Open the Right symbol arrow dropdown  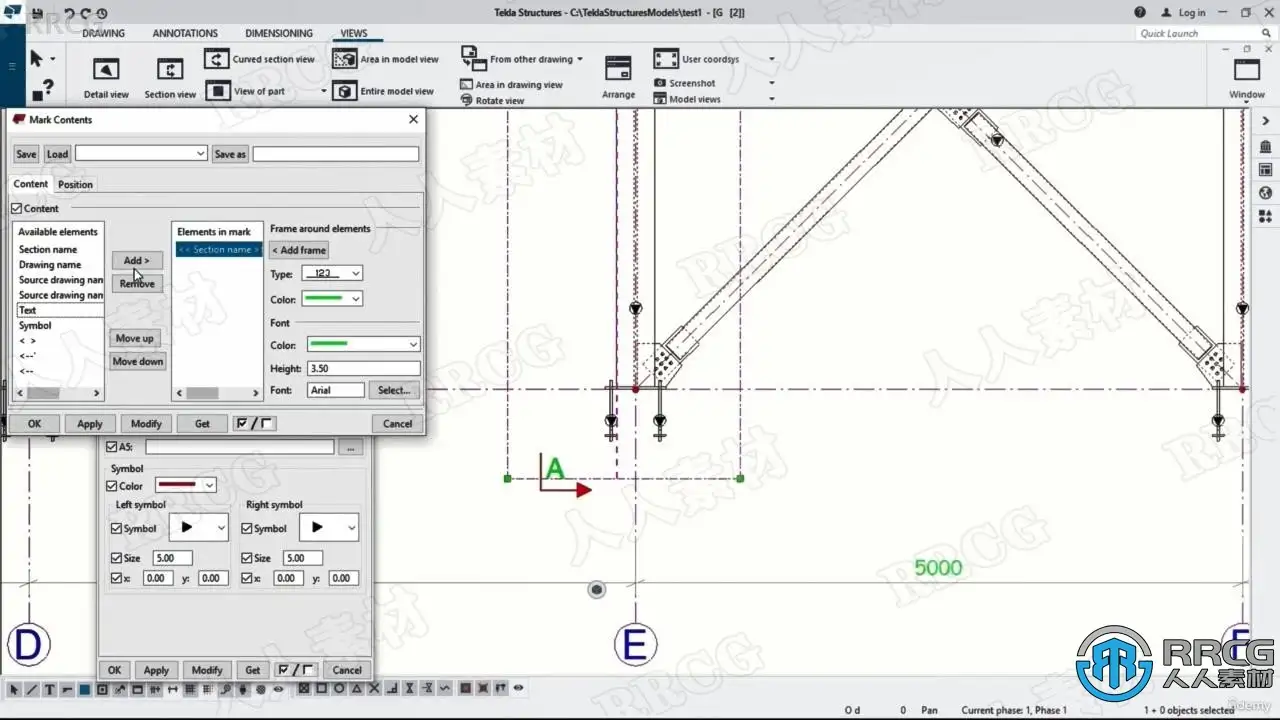[x=328, y=527]
